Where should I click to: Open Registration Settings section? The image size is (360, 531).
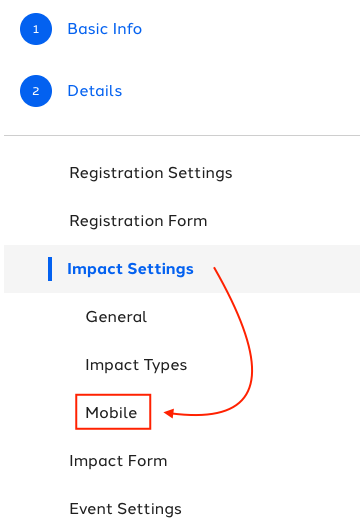151,173
